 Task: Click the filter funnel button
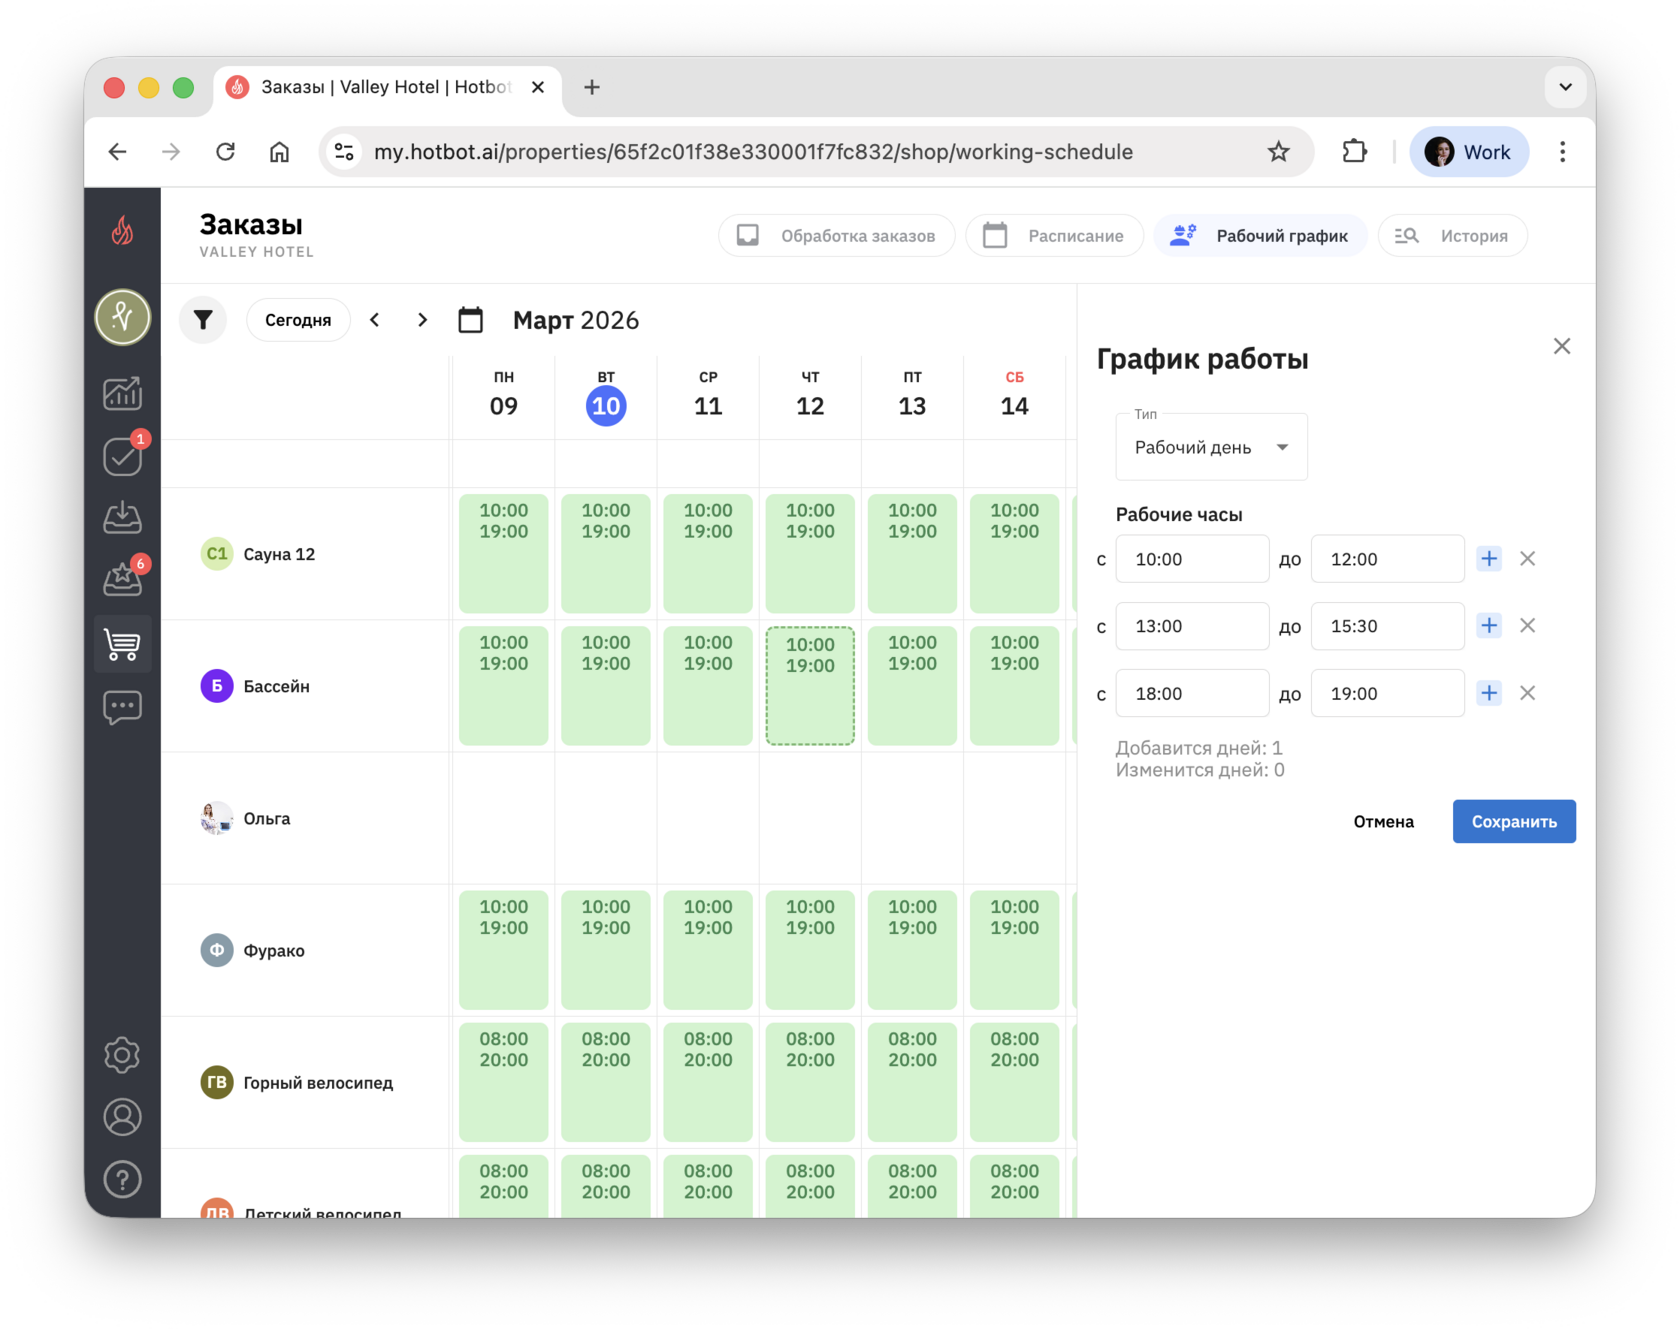pyautogui.click(x=203, y=320)
